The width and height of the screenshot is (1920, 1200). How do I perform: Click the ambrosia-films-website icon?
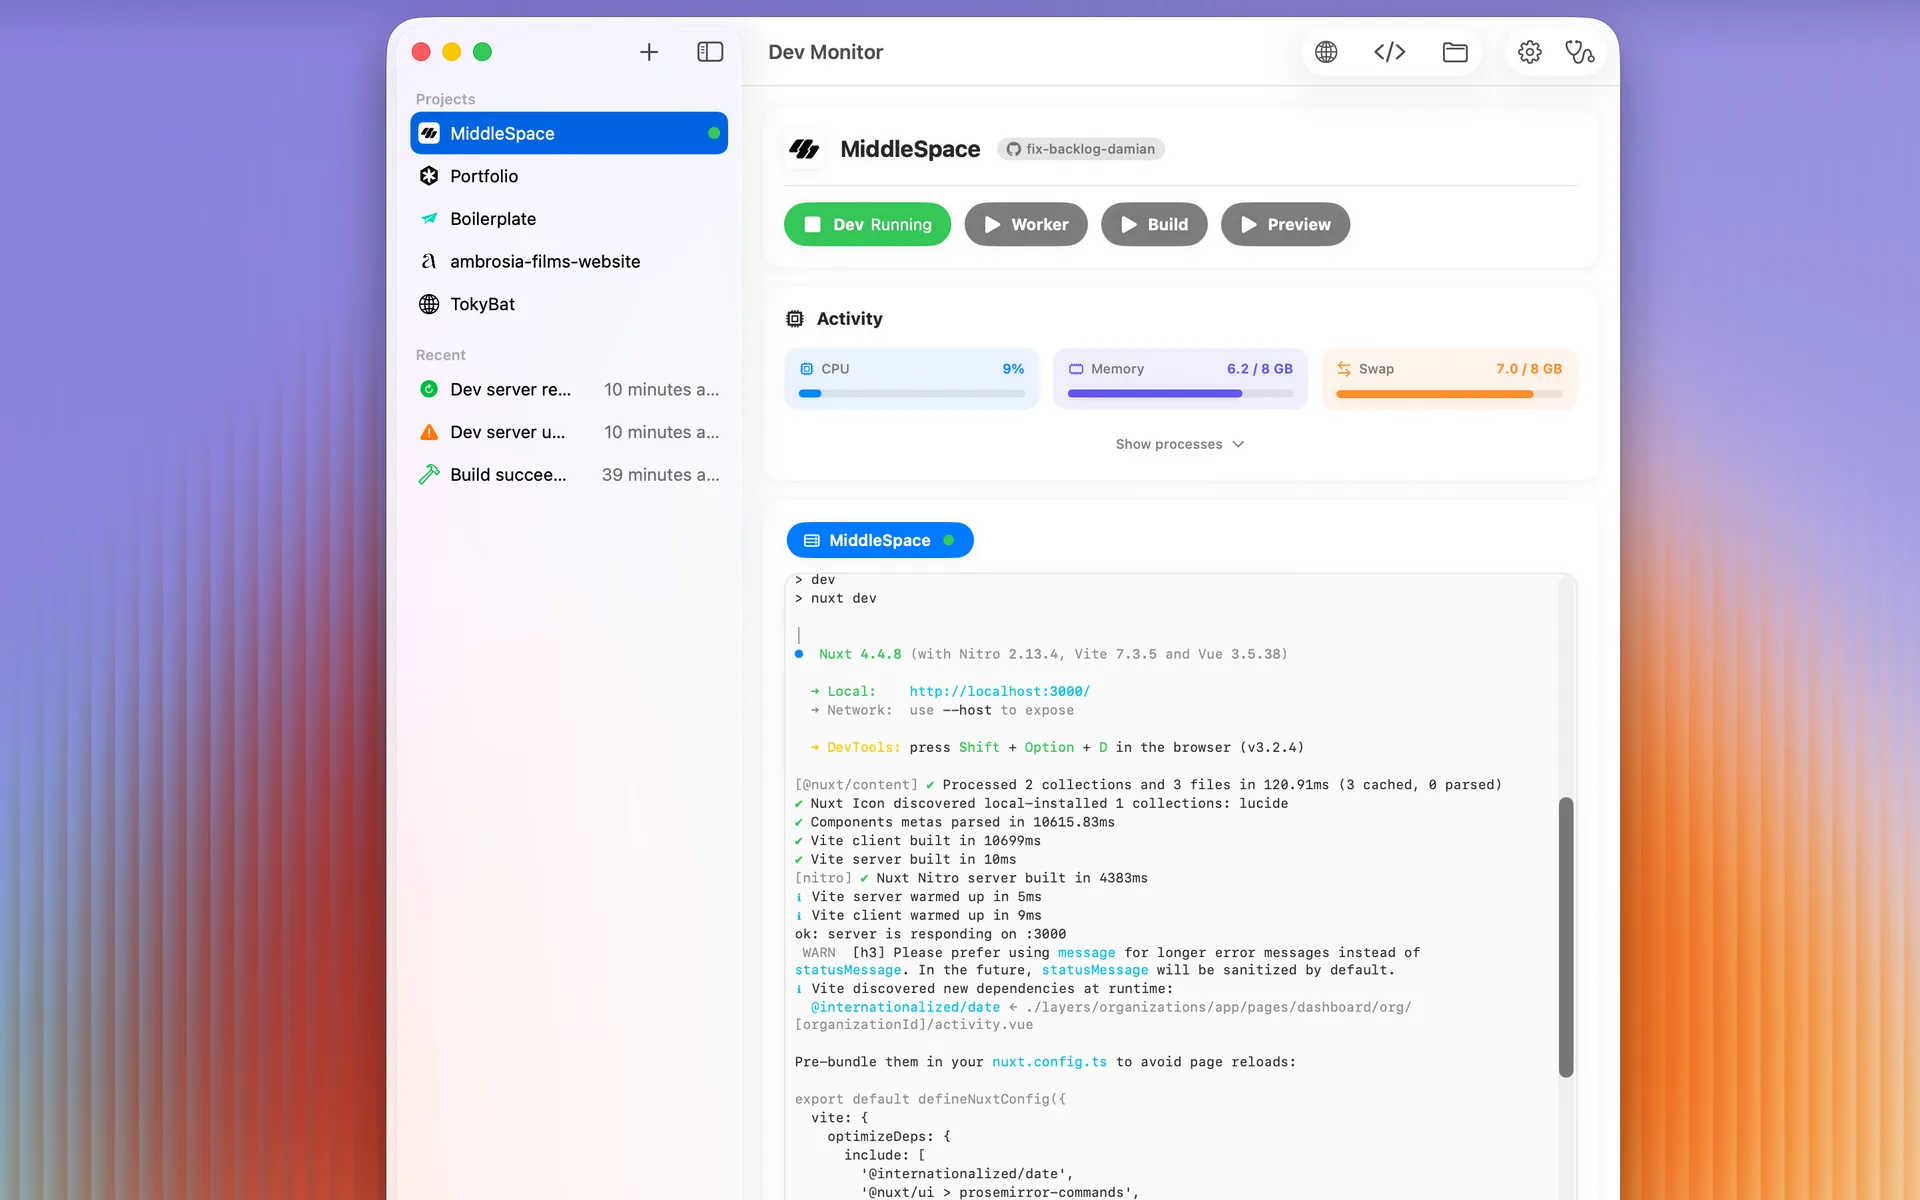(429, 261)
